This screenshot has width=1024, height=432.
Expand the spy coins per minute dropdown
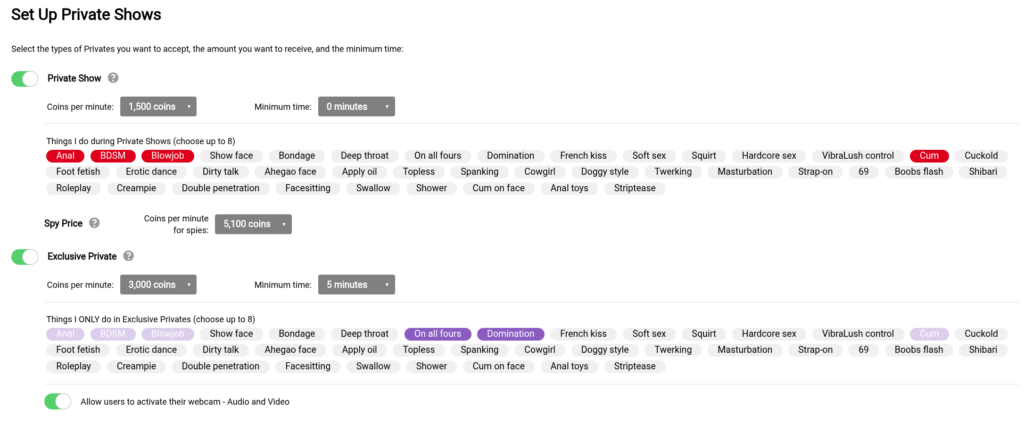[x=254, y=224]
